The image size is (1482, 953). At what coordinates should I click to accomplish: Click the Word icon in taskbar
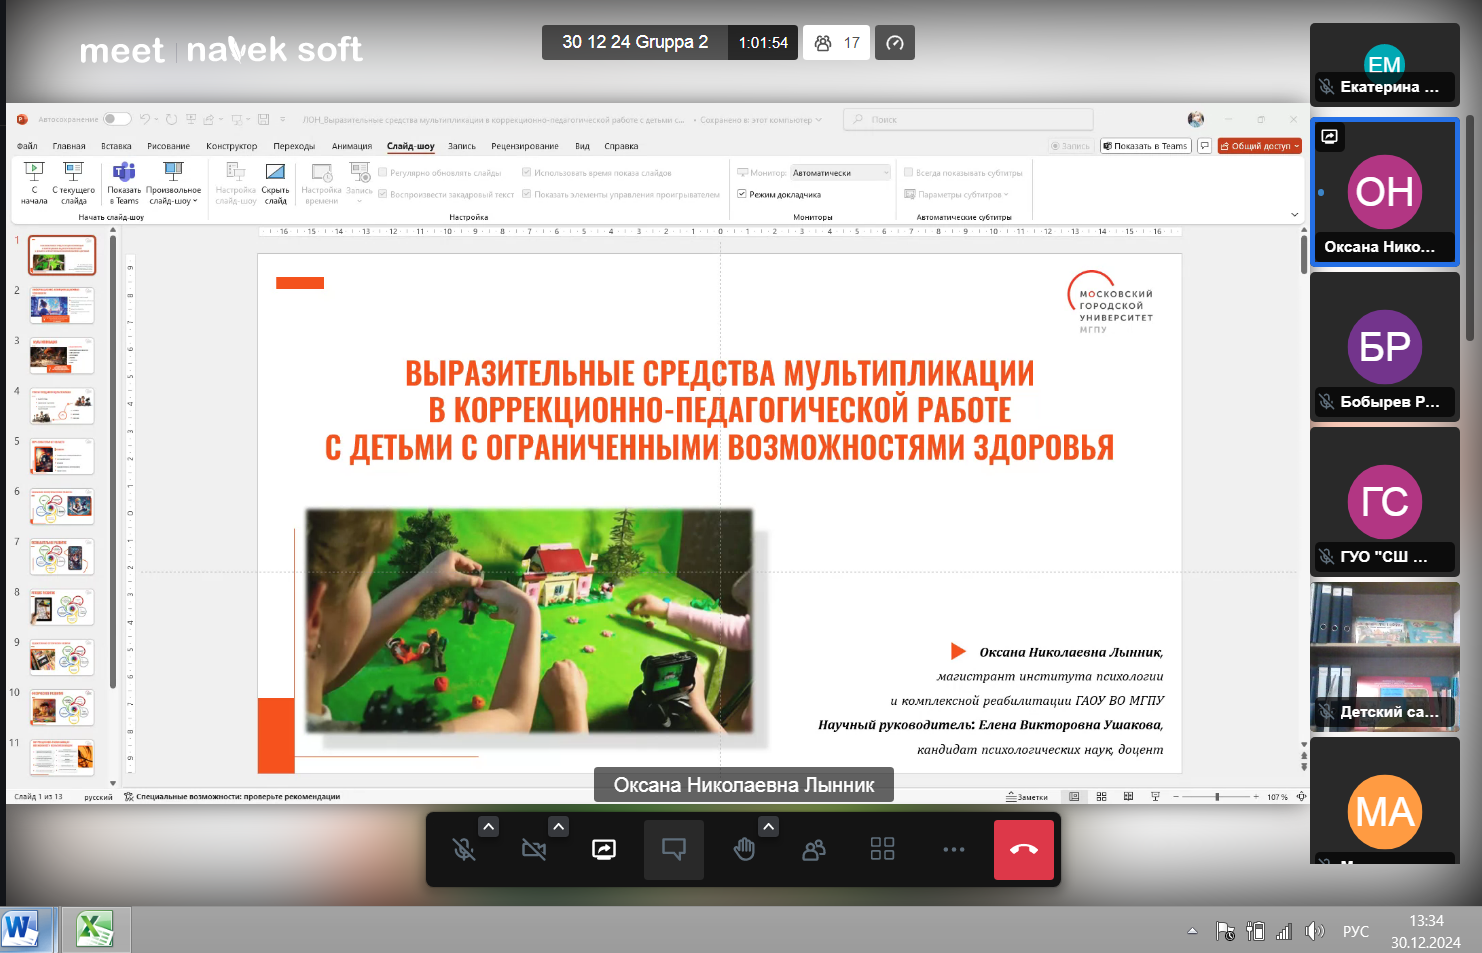click(x=21, y=929)
